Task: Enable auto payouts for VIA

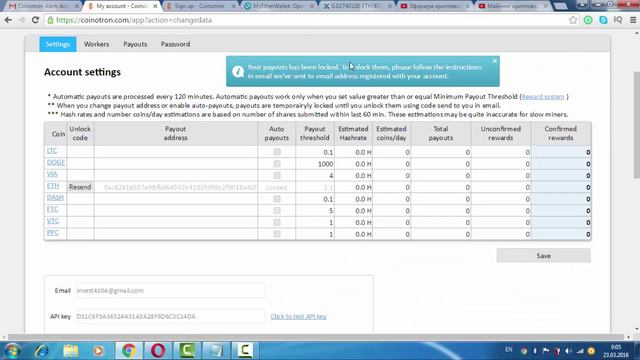Action: 277,176
